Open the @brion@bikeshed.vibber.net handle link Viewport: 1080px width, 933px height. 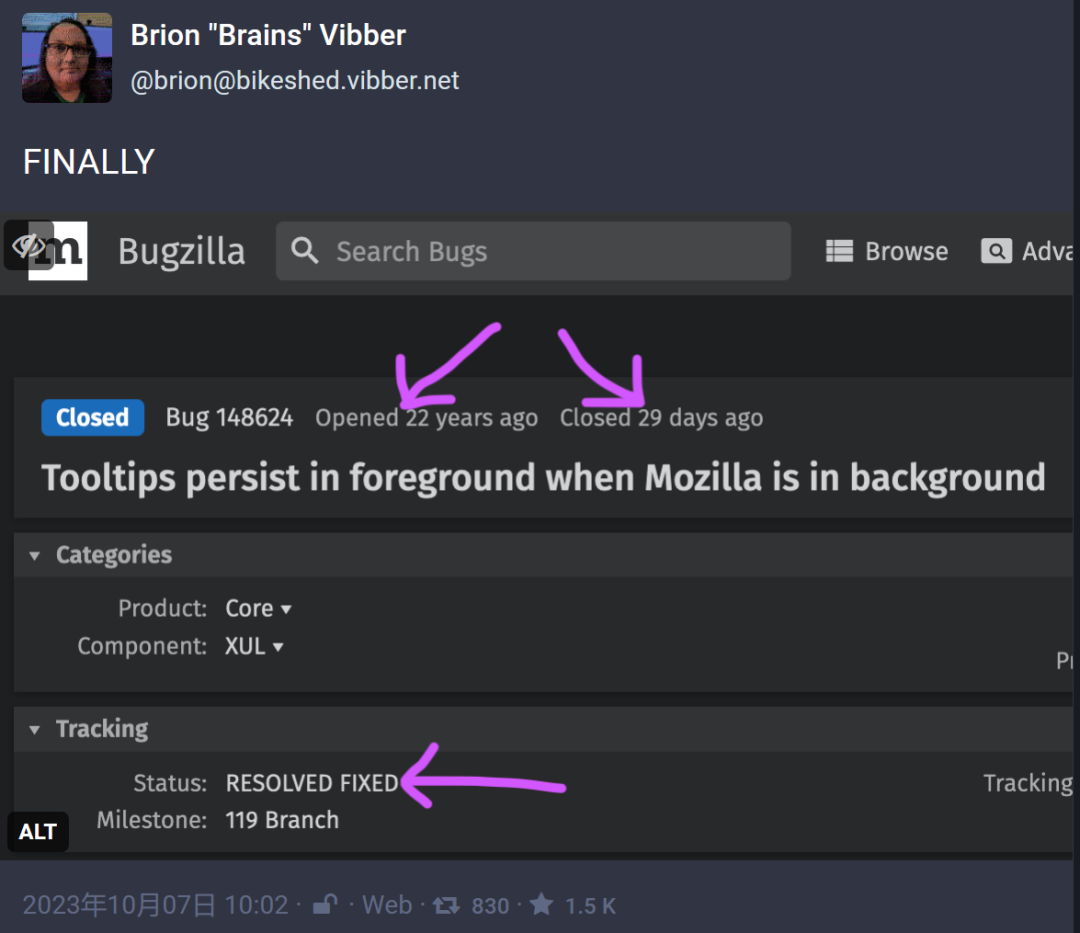coord(295,81)
